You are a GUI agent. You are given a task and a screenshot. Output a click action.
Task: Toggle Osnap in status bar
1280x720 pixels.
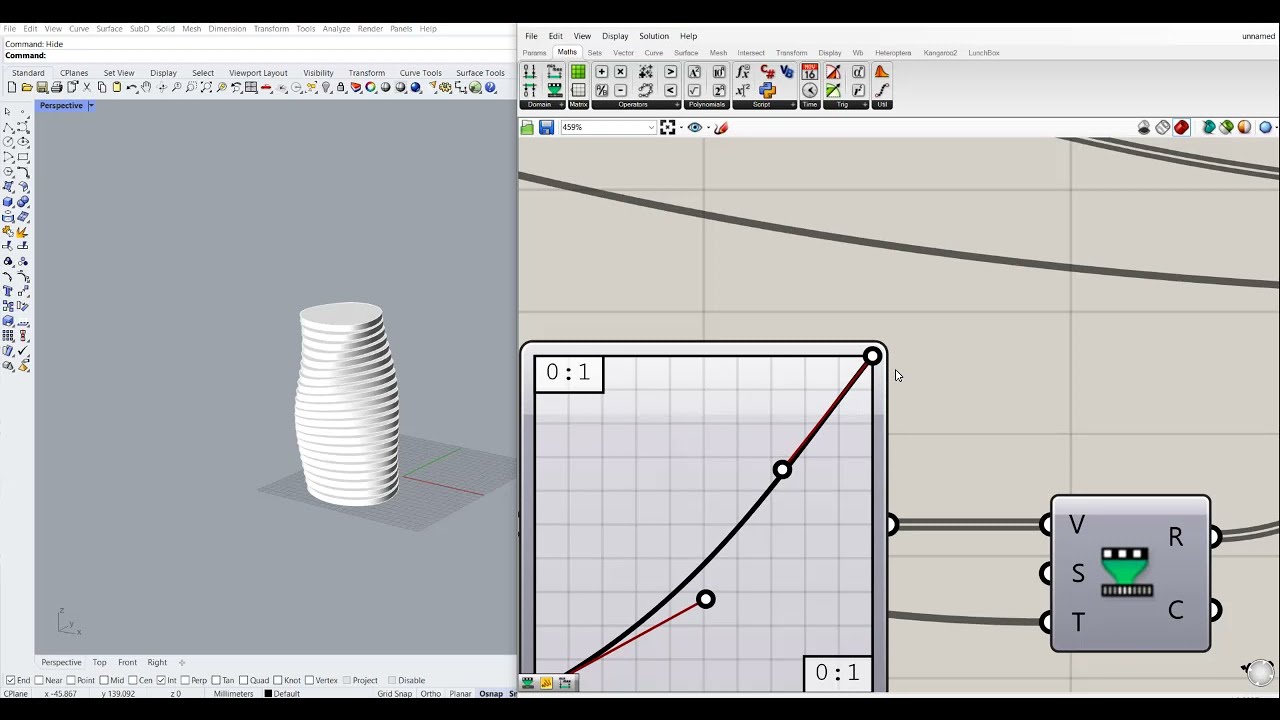point(491,694)
